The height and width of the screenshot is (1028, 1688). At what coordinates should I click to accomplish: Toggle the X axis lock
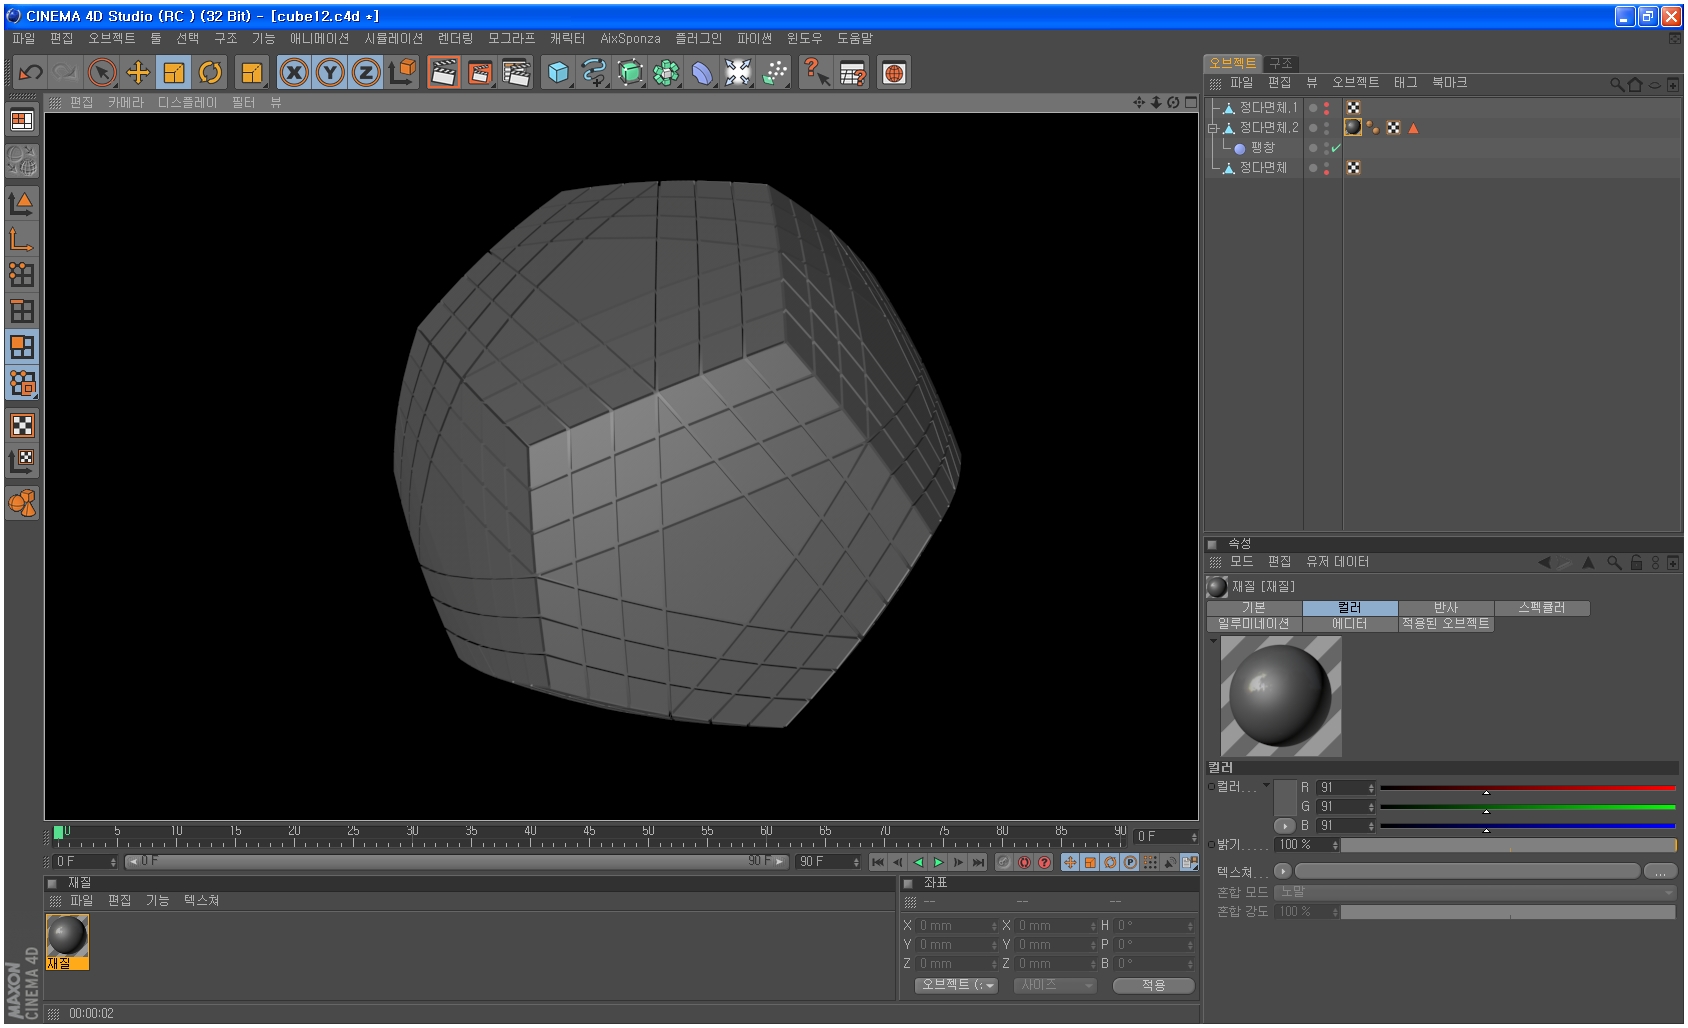293,72
